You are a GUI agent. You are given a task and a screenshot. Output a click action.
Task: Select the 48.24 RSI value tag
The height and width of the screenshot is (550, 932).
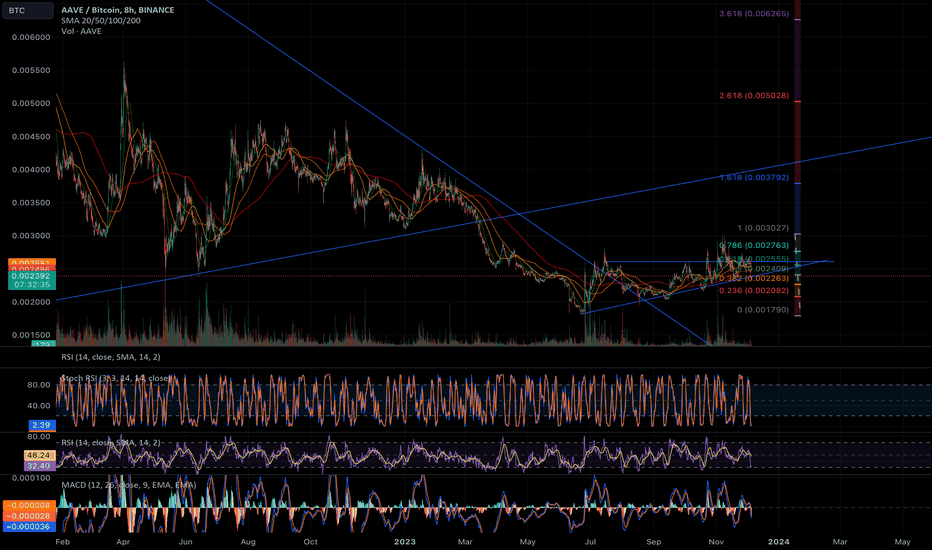(39, 455)
